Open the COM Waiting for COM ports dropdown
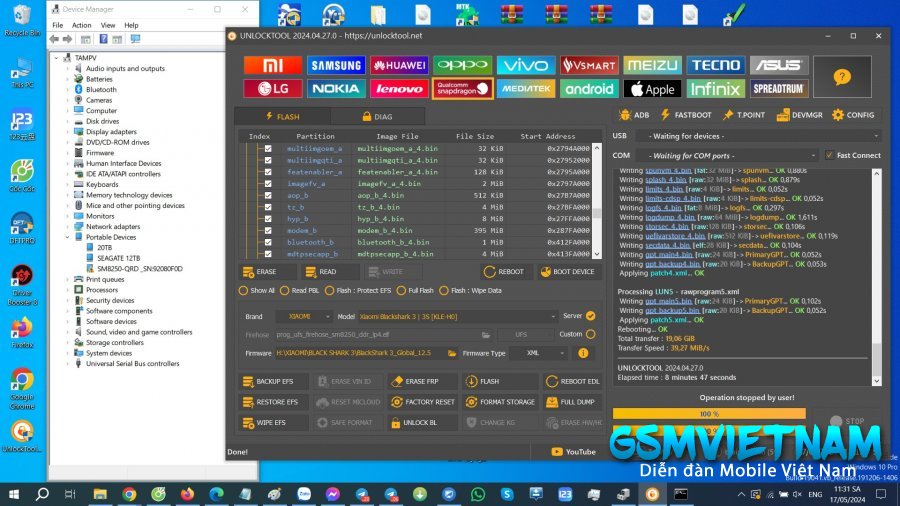This screenshot has width=900, height=506. coord(729,155)
